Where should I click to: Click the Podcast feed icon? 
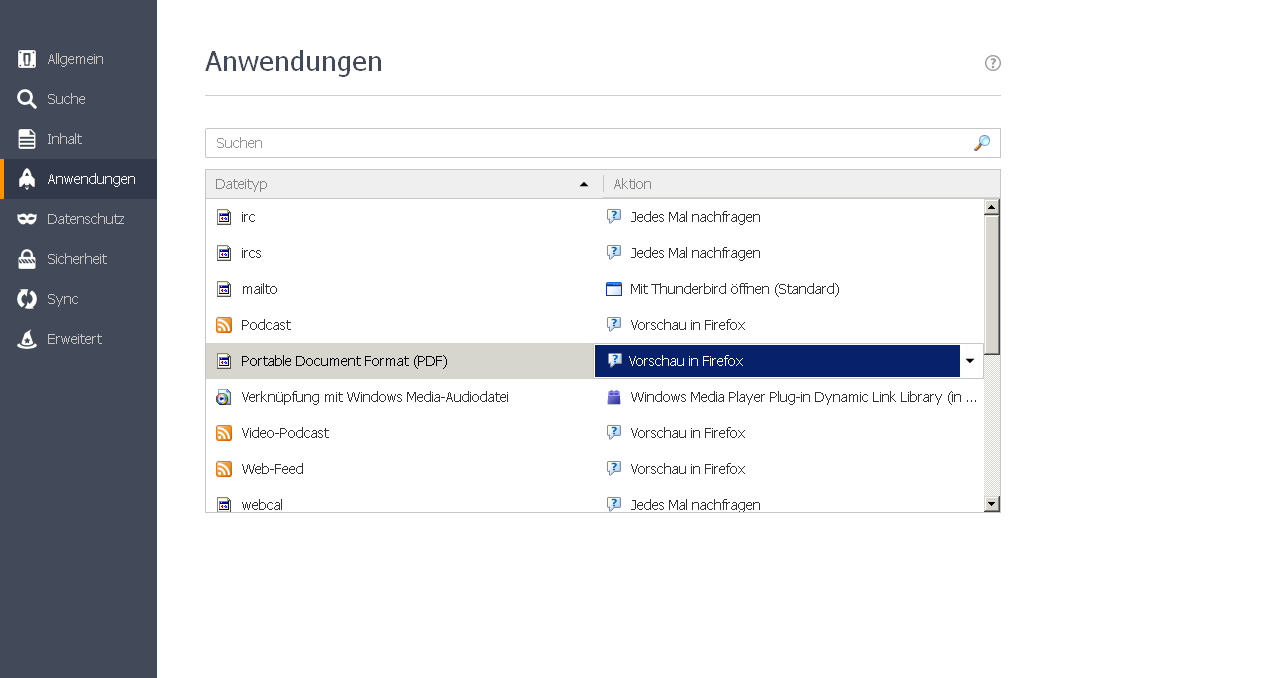(224, 325)
